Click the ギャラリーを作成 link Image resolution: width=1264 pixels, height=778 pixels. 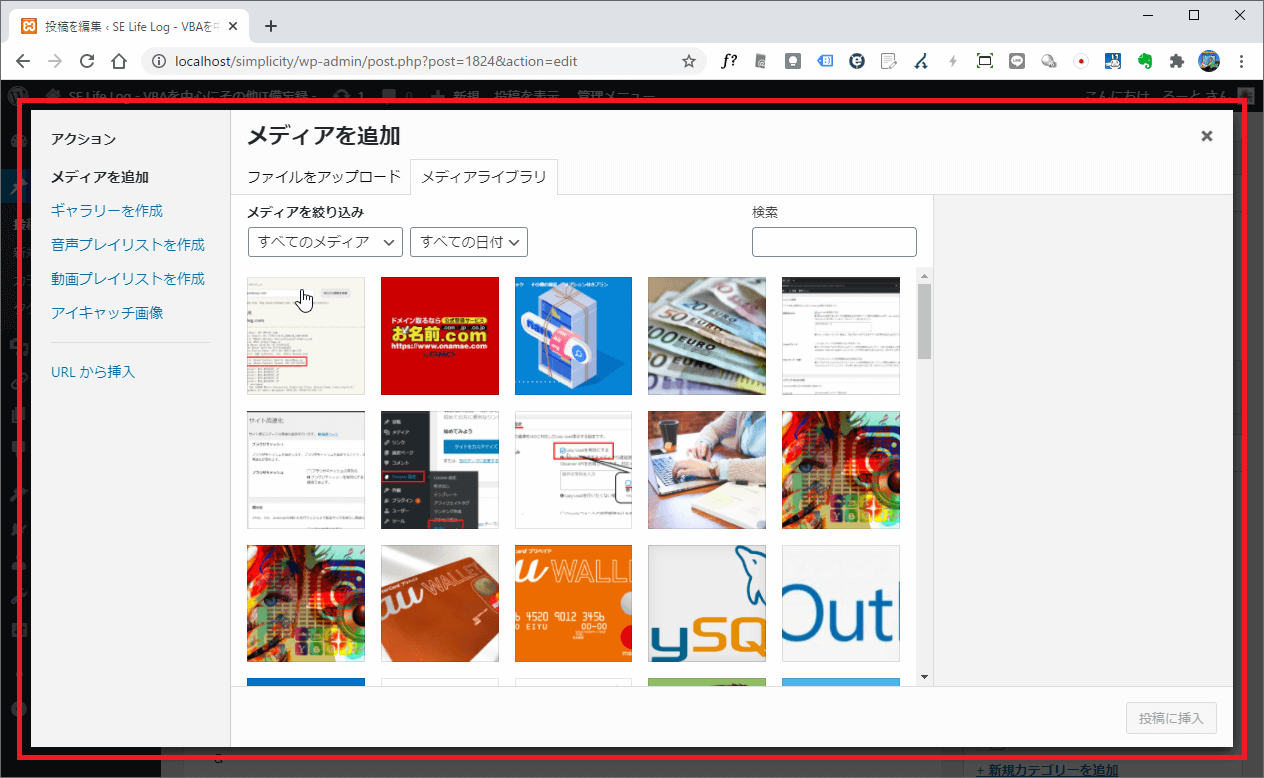107,211
